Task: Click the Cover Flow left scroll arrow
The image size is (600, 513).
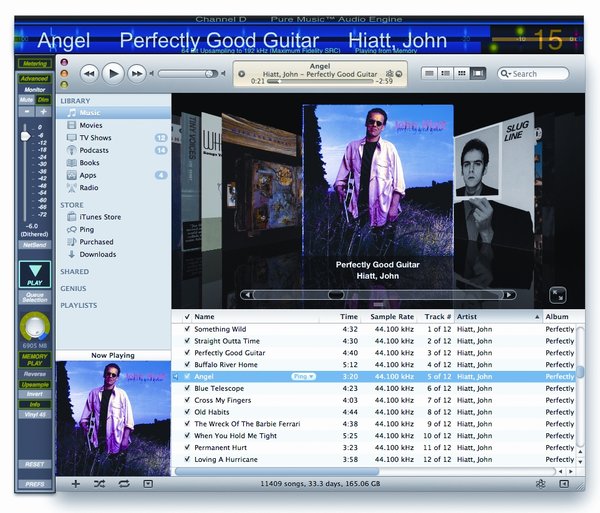Action: click(x=247, y=295)
